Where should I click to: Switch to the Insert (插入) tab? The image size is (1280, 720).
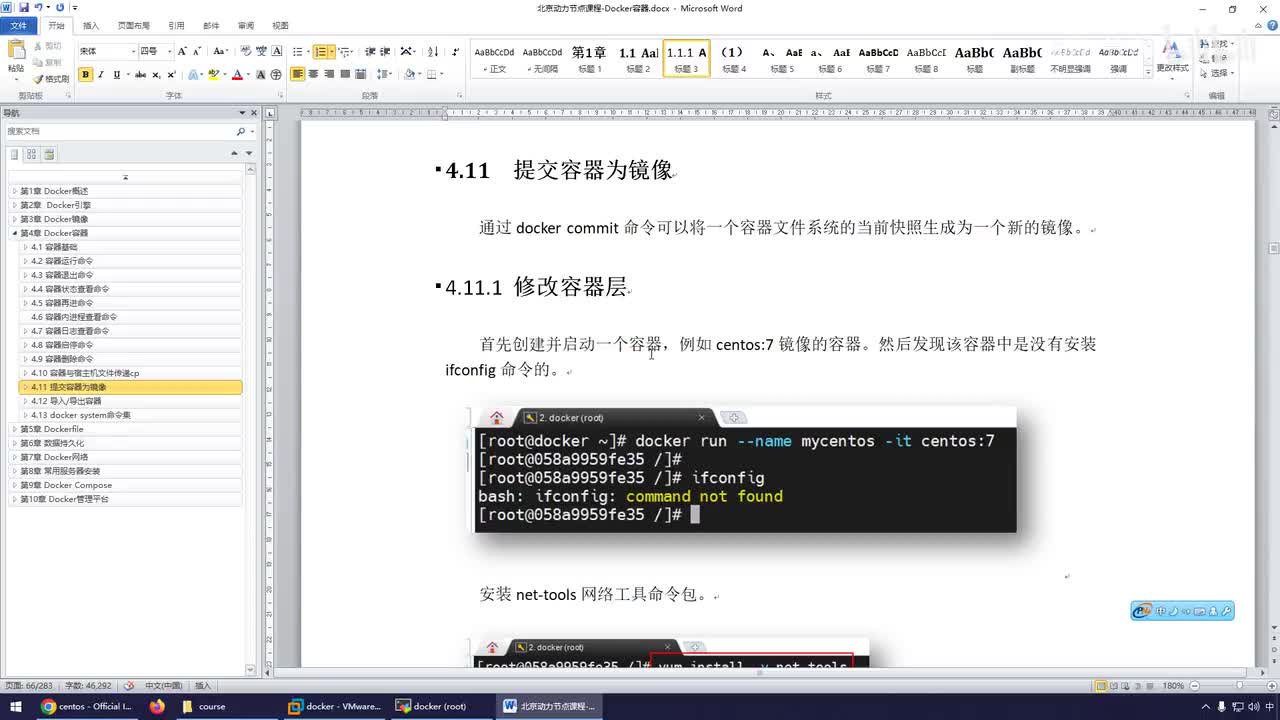click(90, 25)
